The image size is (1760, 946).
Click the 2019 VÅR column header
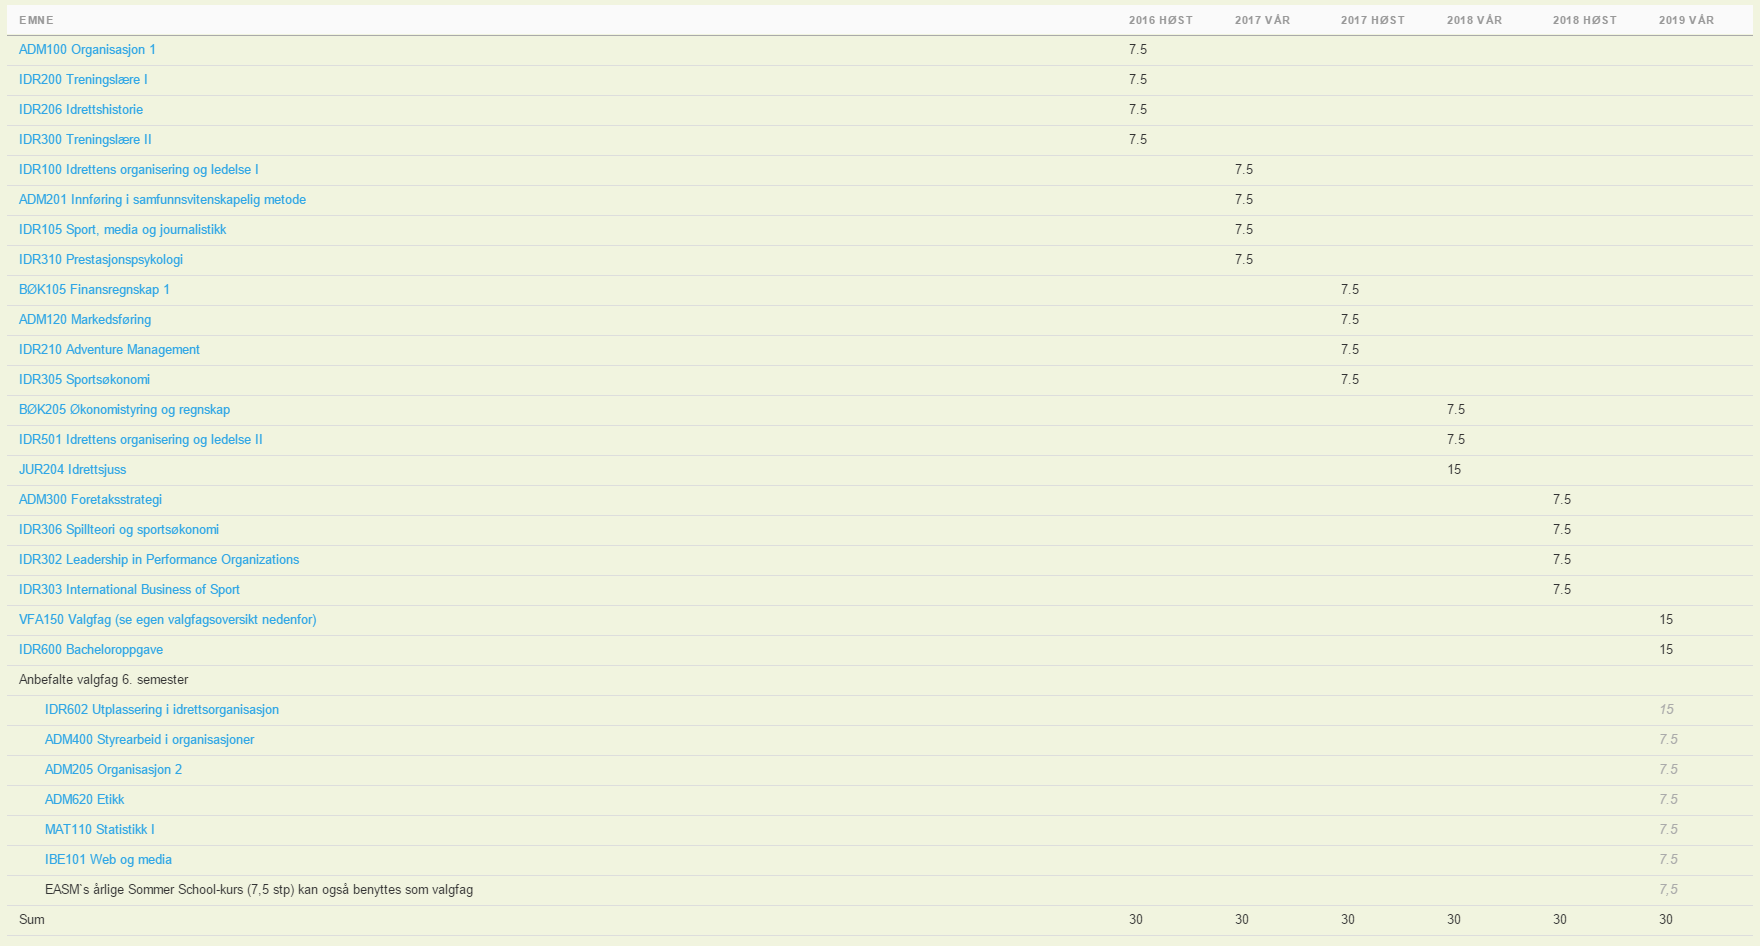click(1686, 20)
